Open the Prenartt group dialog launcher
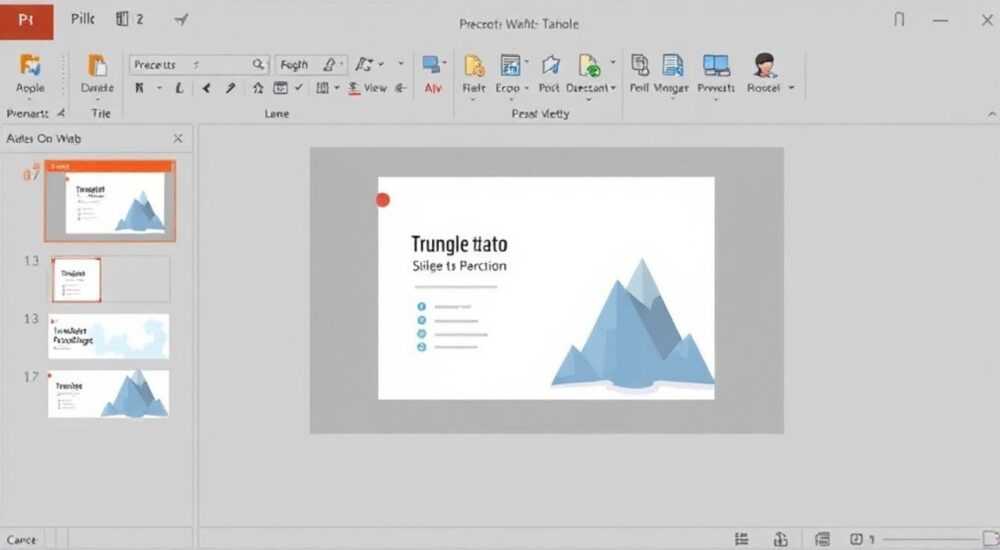 [x=61, y=114]
